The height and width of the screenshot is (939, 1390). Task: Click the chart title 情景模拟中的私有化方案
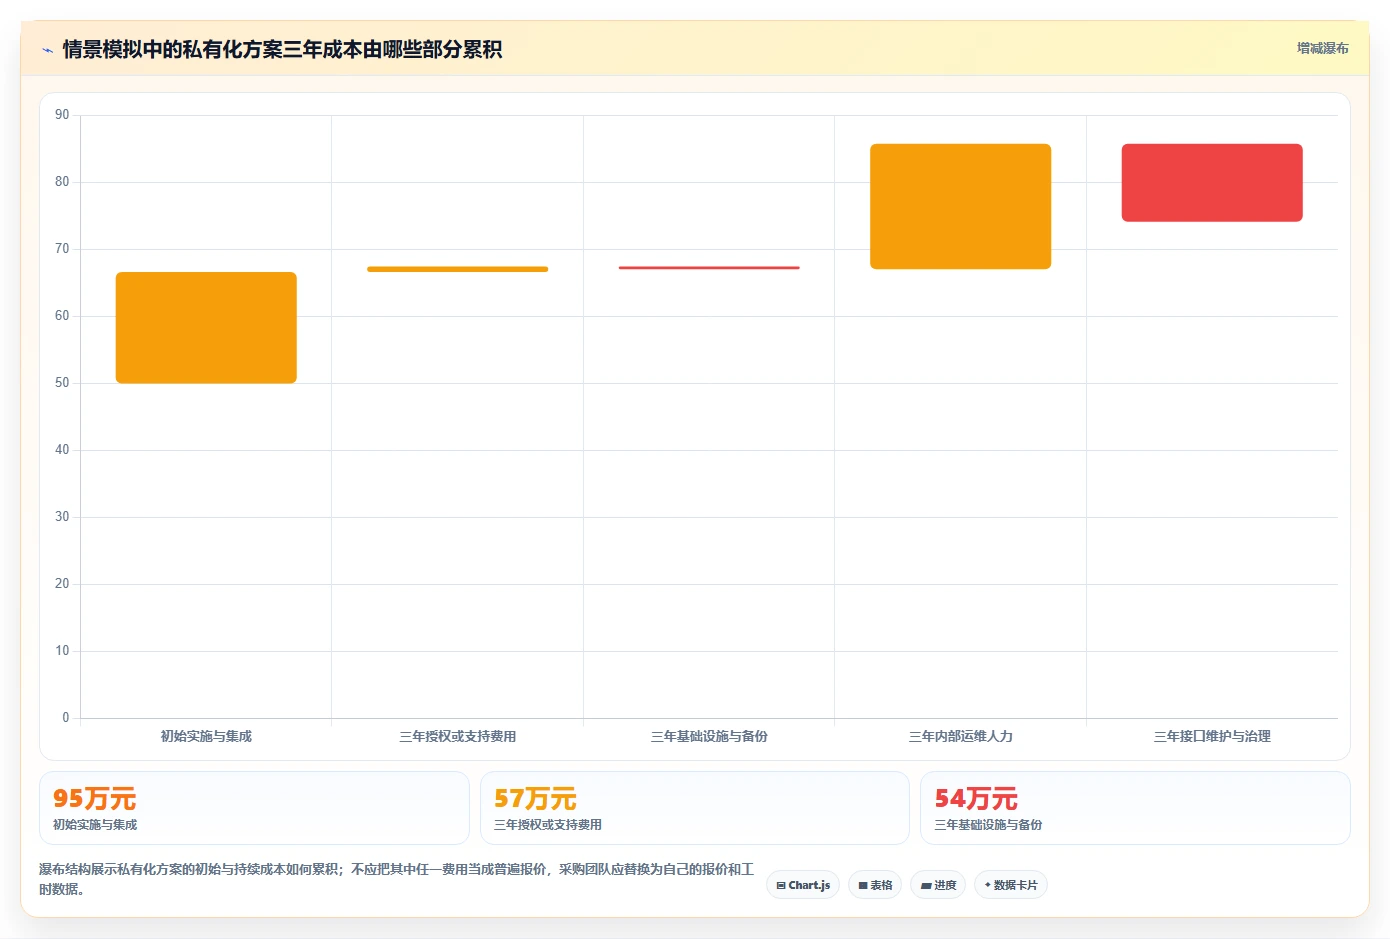coord(282,49)
